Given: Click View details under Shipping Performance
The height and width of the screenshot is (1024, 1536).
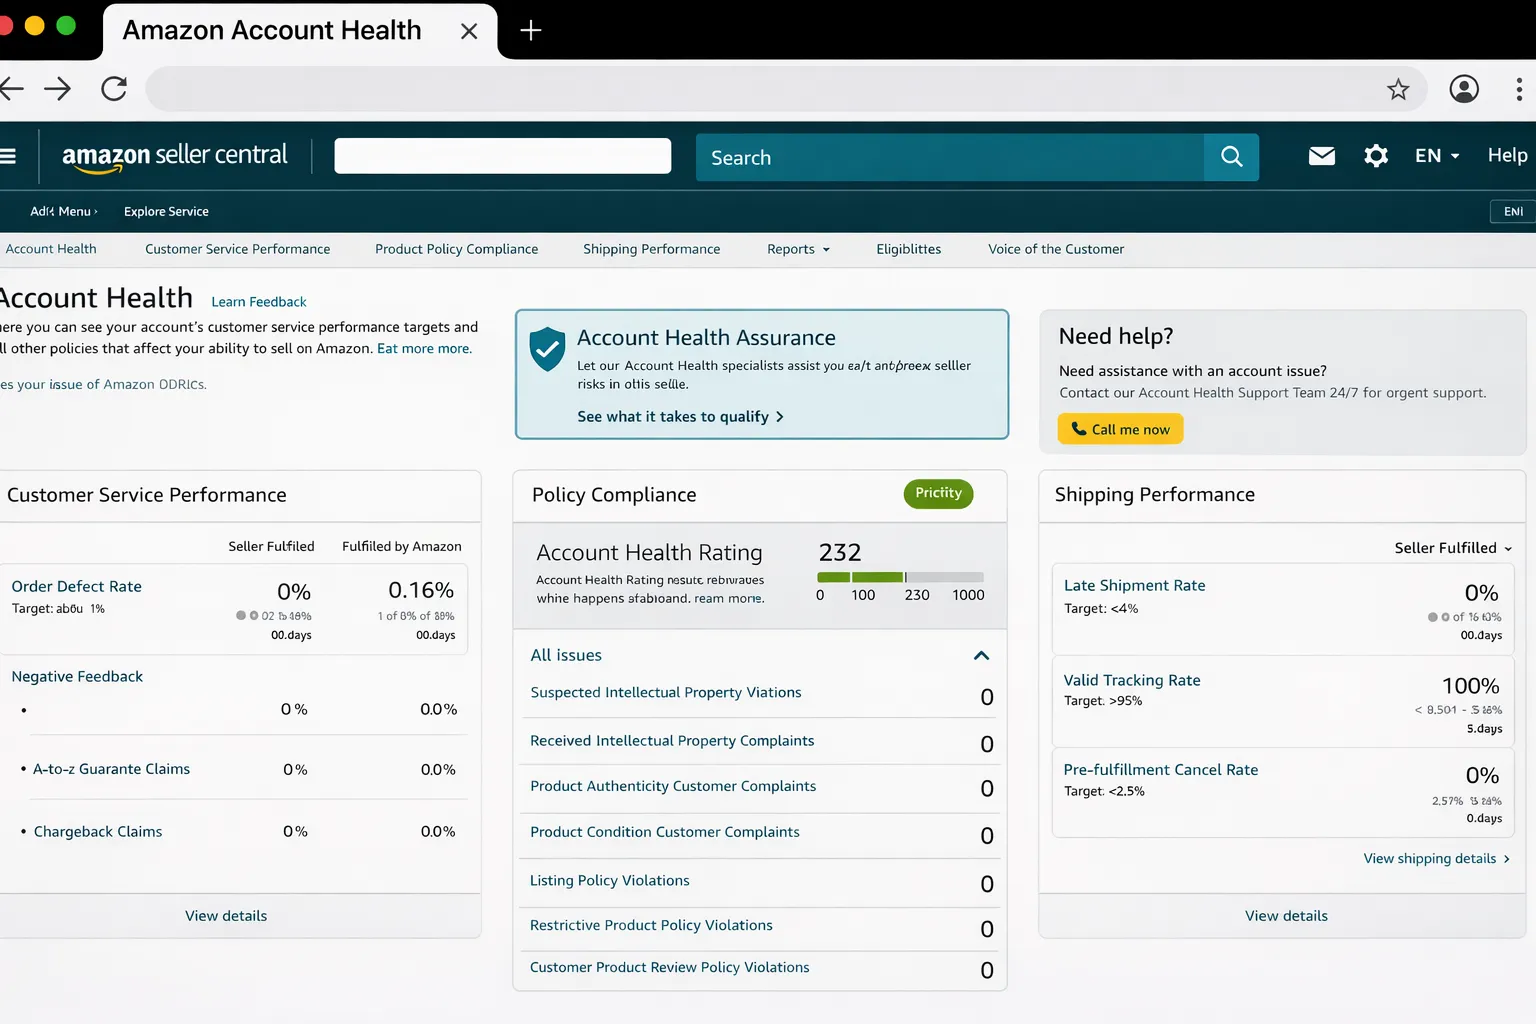Looking at the screenshot, I should coord(1286,916).
